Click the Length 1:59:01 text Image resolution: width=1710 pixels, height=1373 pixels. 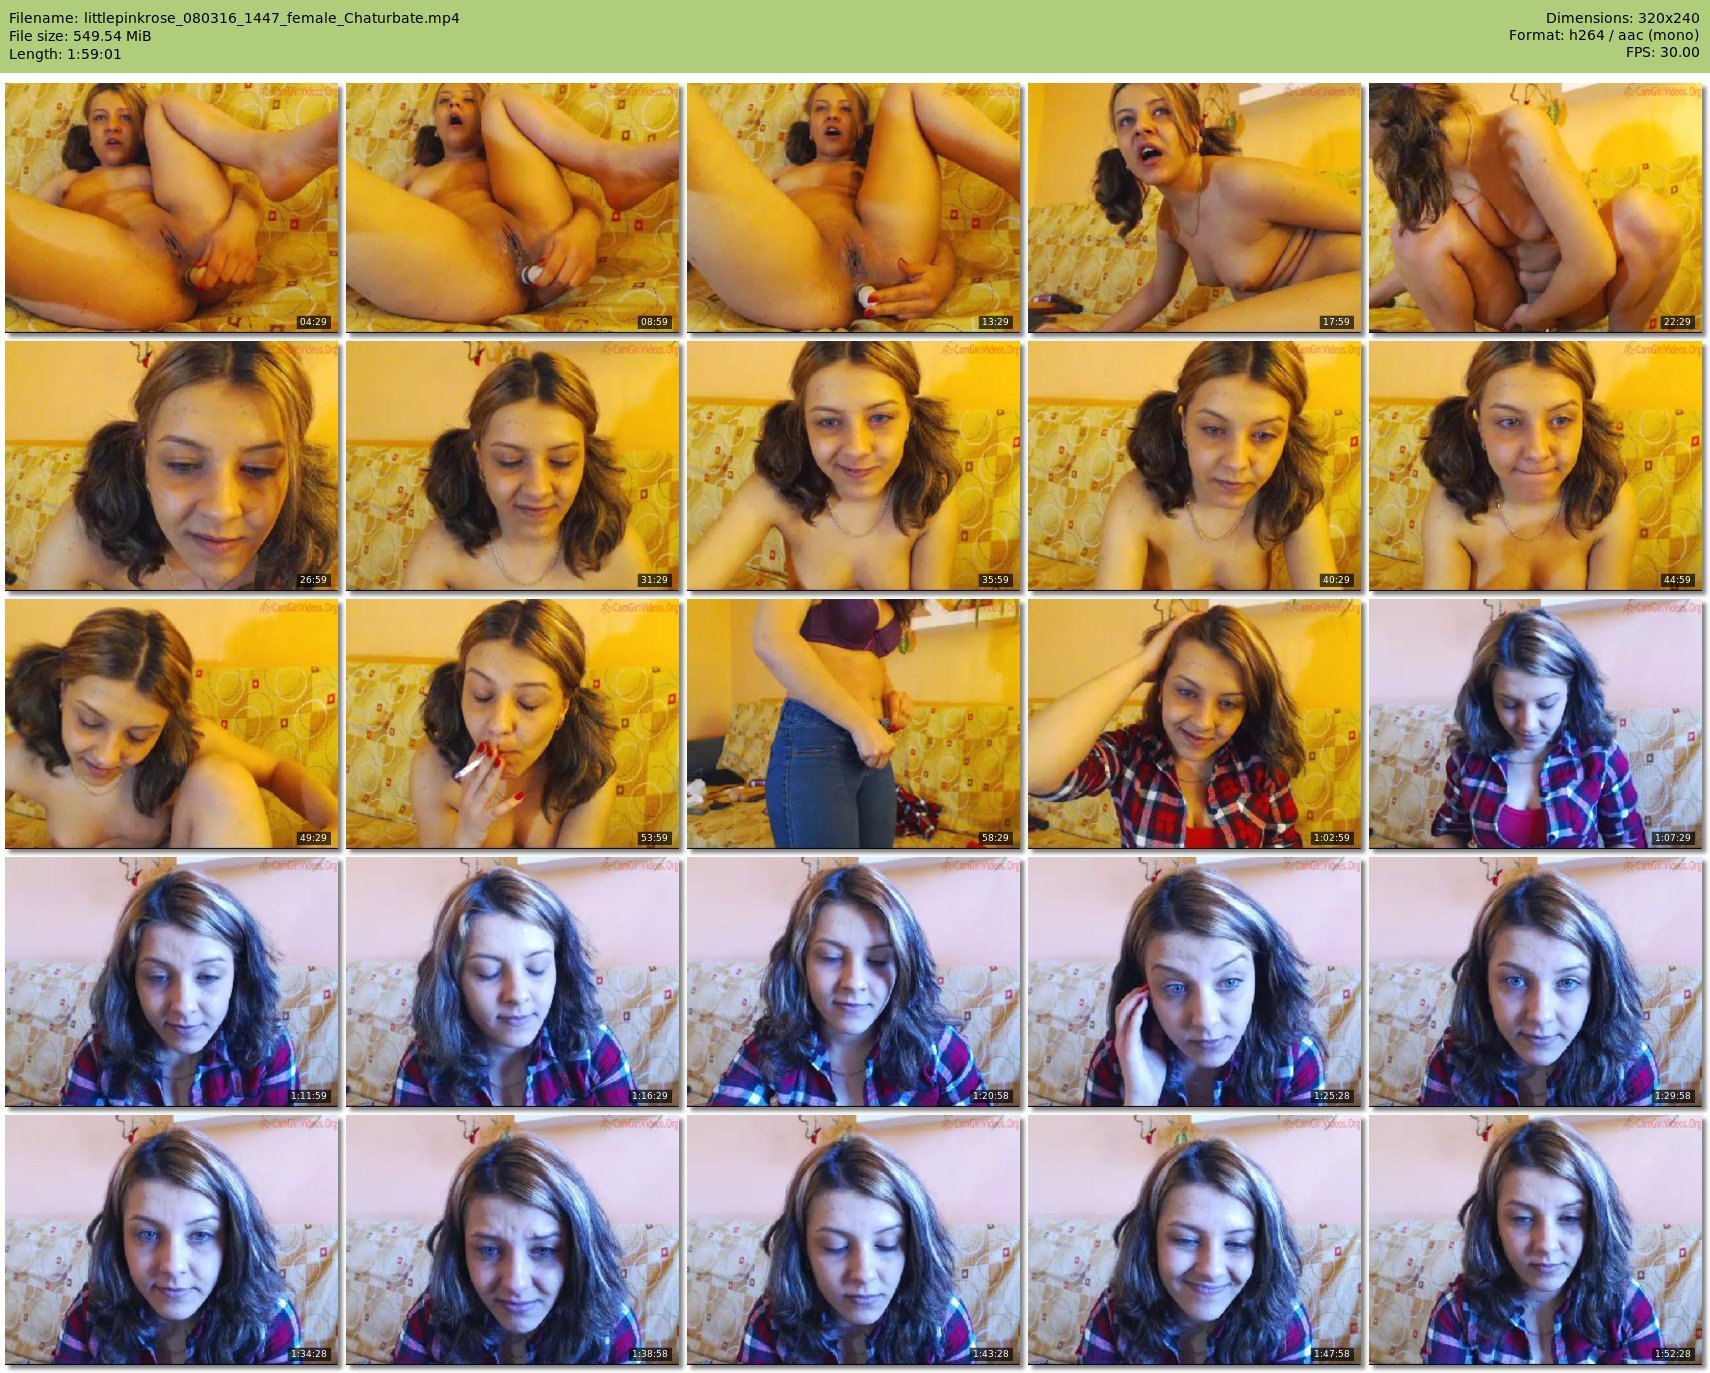65,54
